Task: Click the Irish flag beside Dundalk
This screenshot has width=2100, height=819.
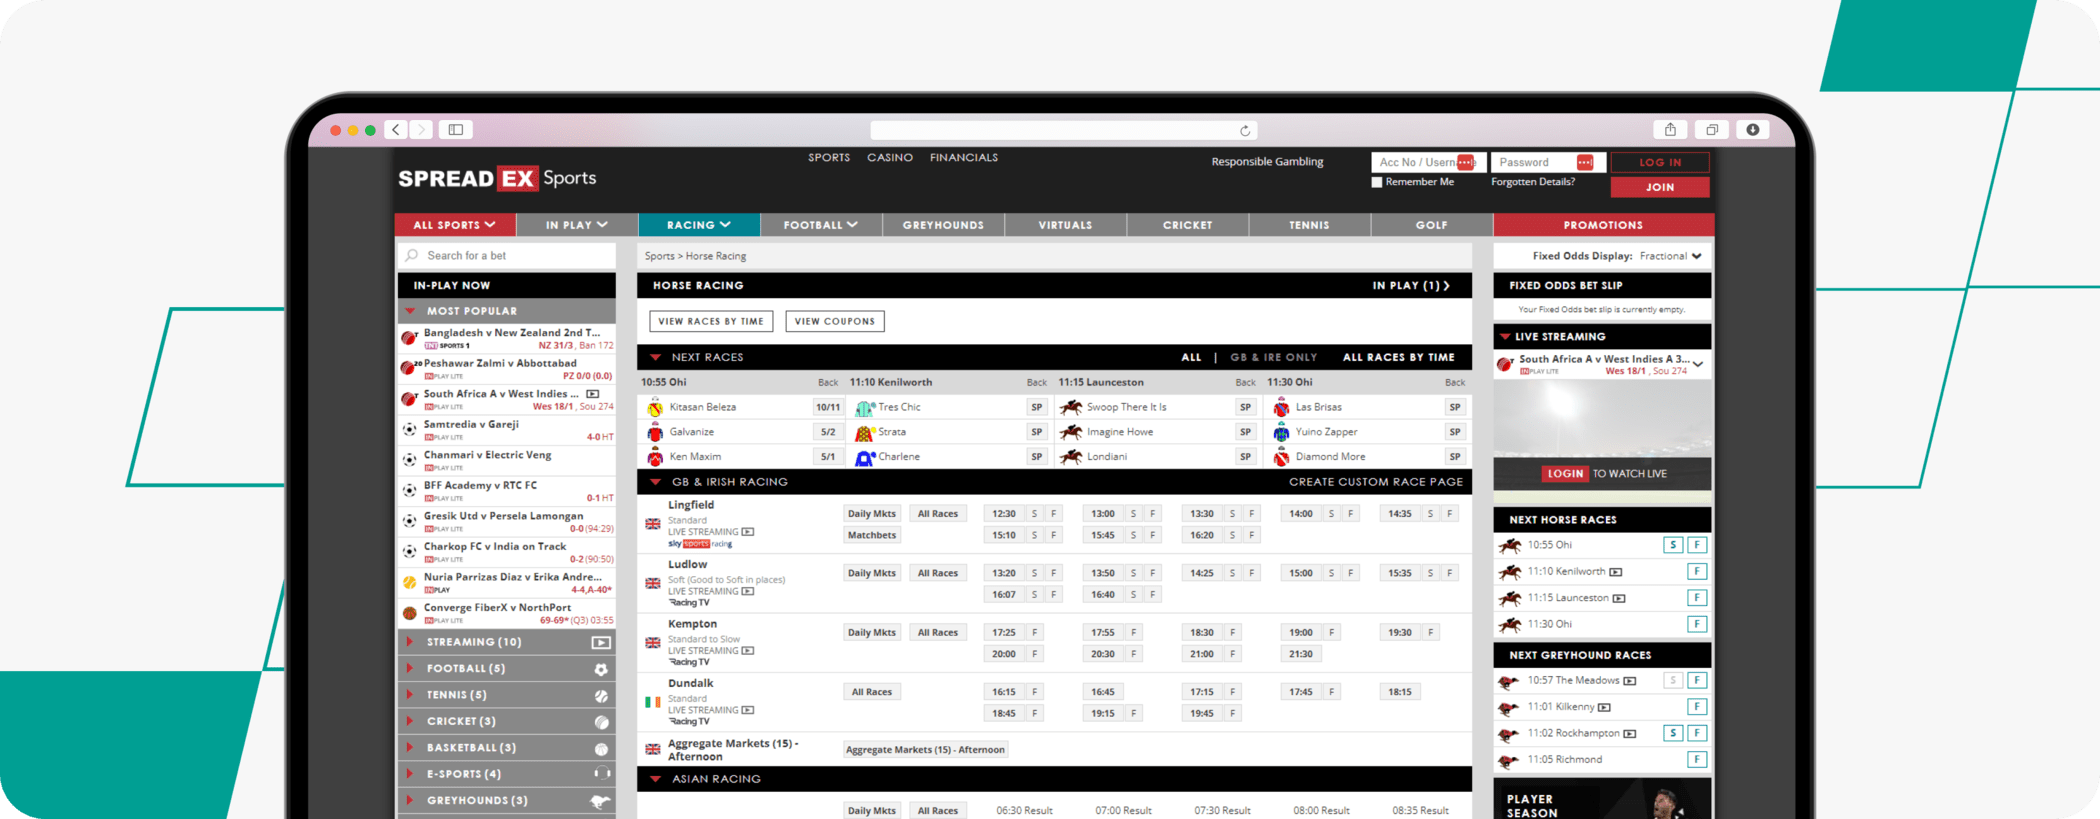Action: pyautogui.click(x=653, y=702)
